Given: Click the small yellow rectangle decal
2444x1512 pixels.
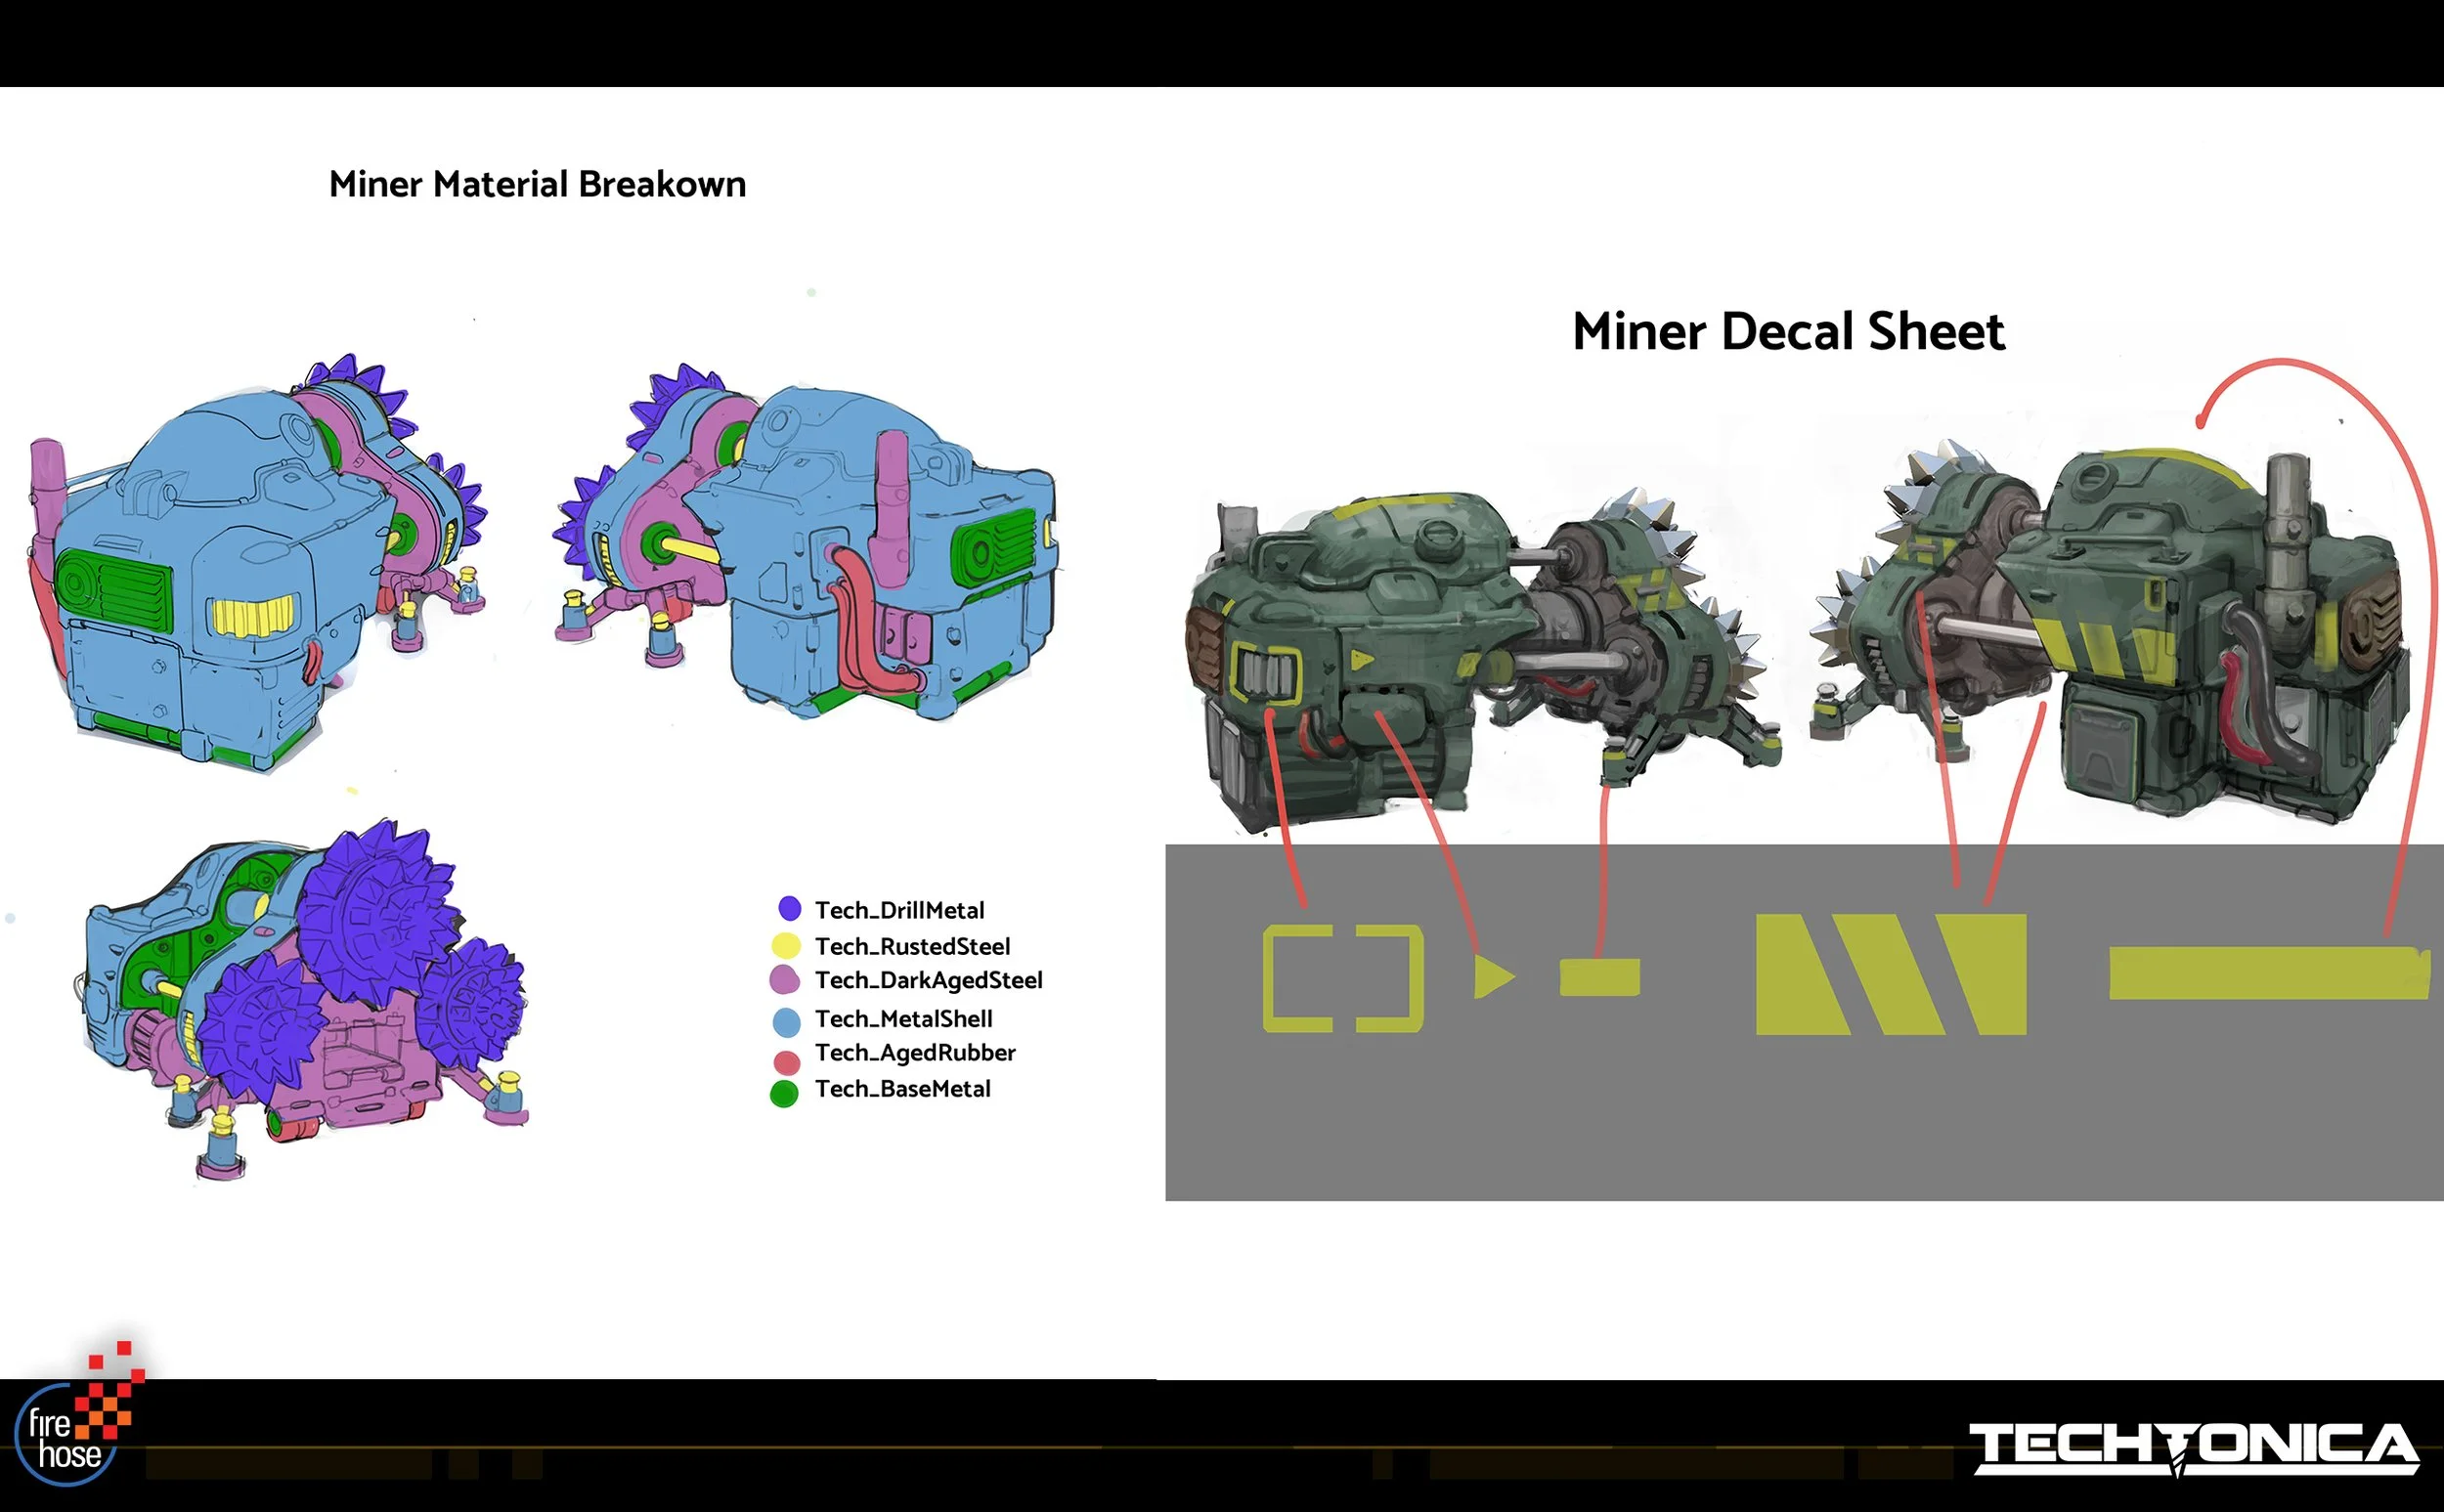Looking at the screenshot, I should pos(1599,977).
